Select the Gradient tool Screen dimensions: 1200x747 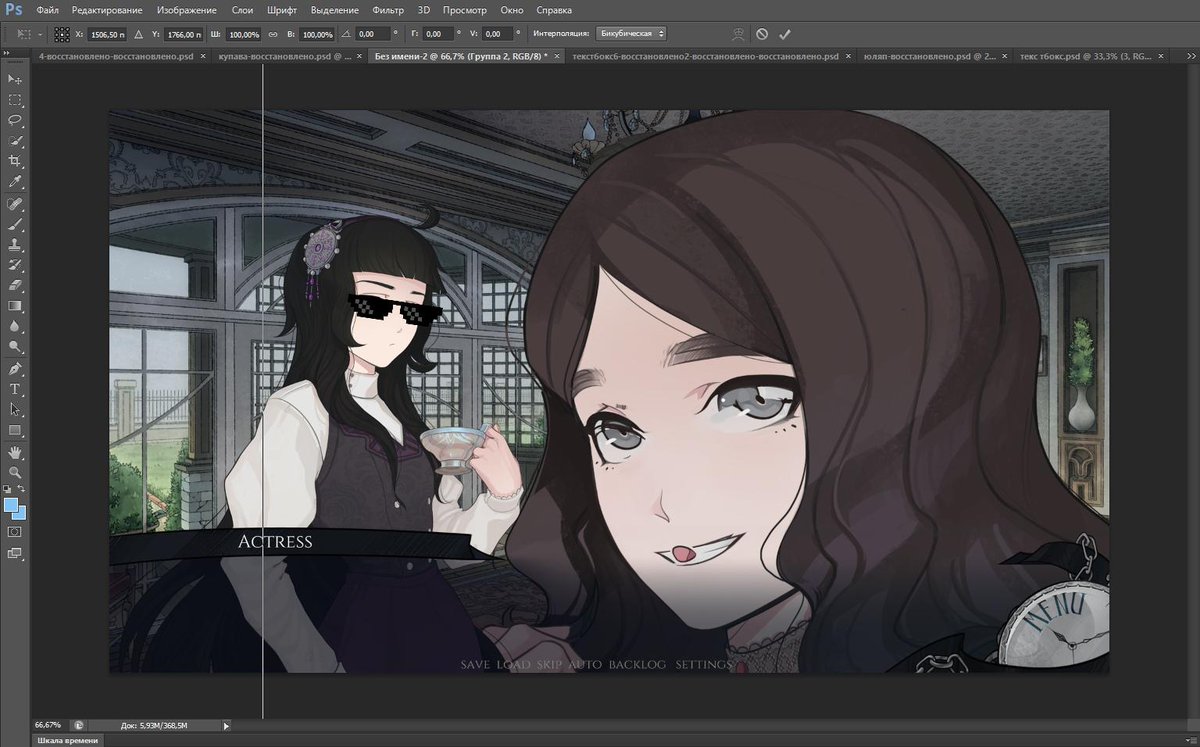coord(15,305)
